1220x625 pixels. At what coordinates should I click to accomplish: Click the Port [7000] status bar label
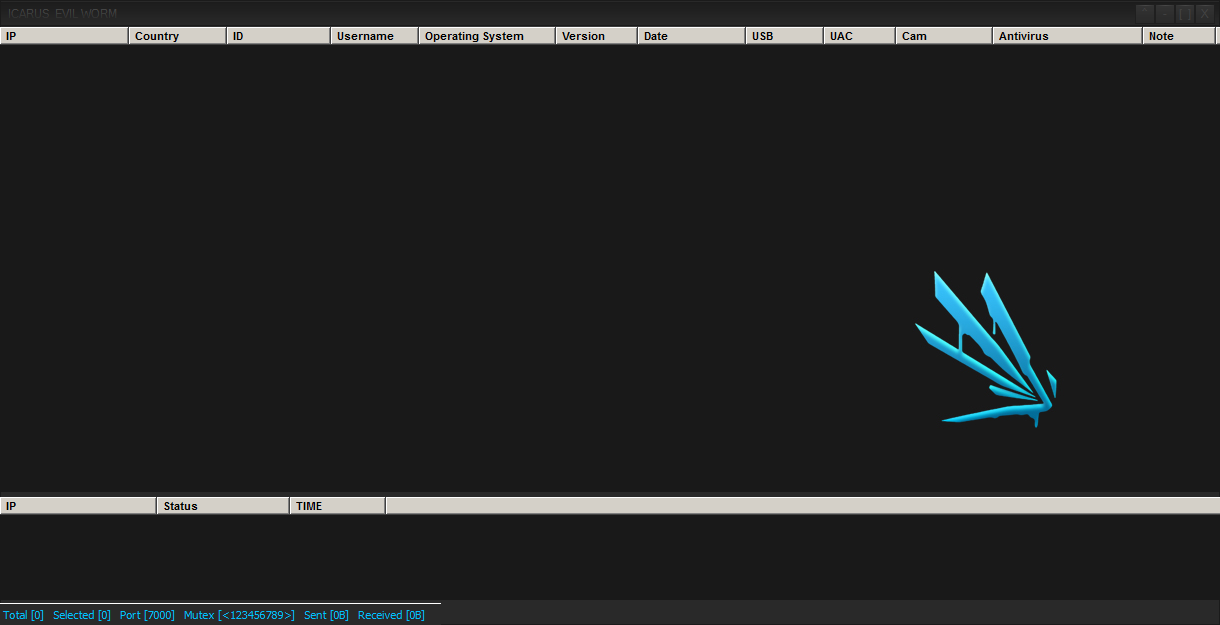coord(147,615)
